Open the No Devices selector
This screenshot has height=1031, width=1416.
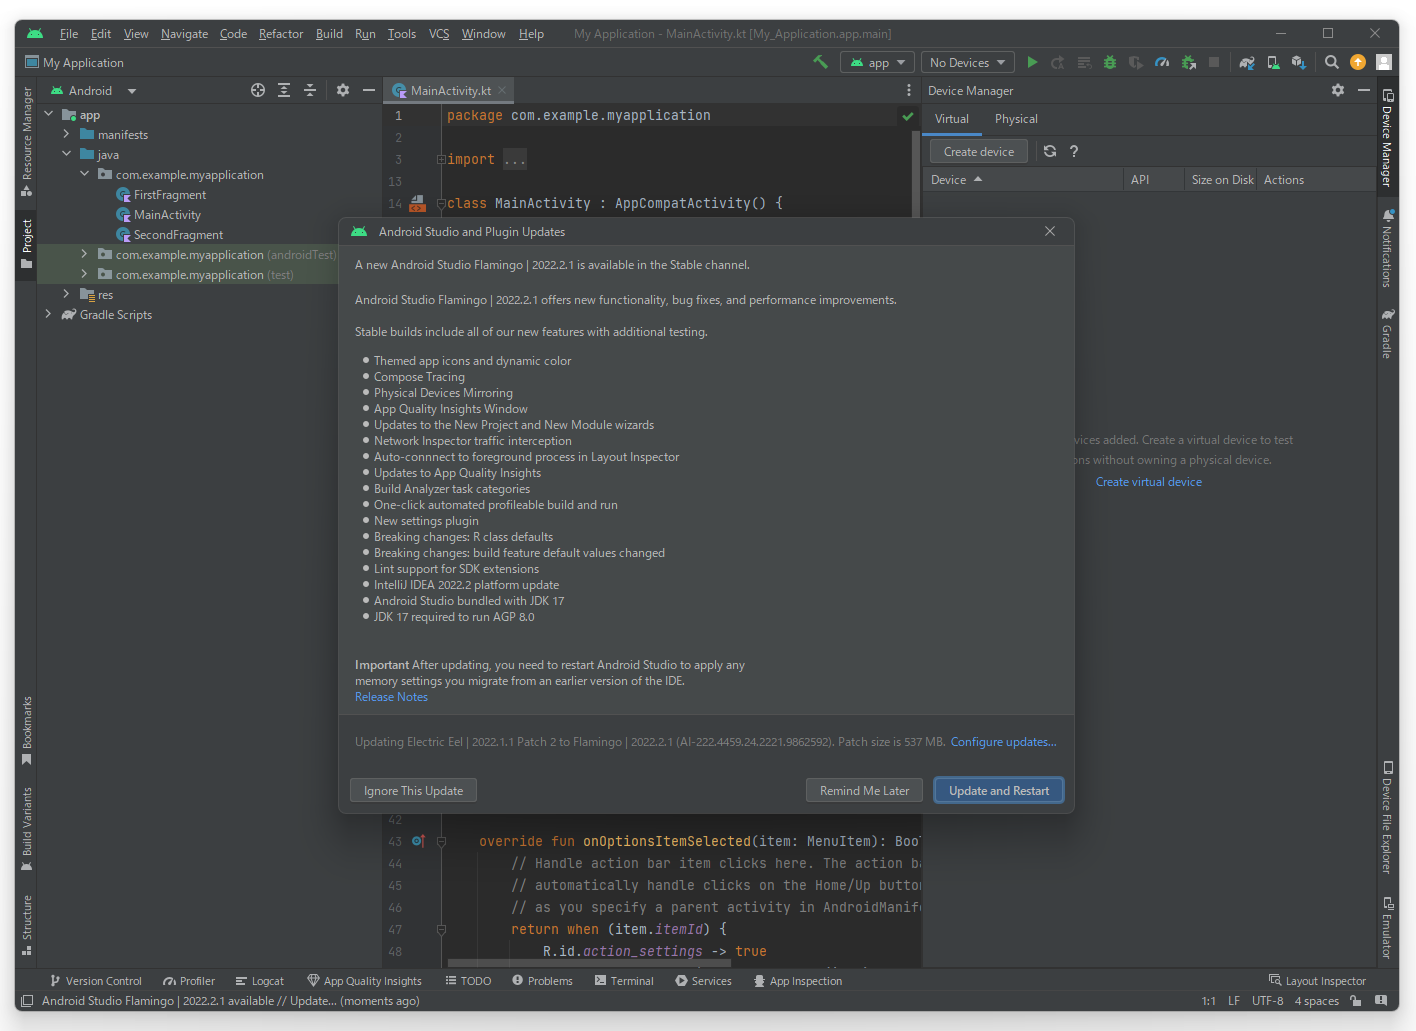coord(966,61)
